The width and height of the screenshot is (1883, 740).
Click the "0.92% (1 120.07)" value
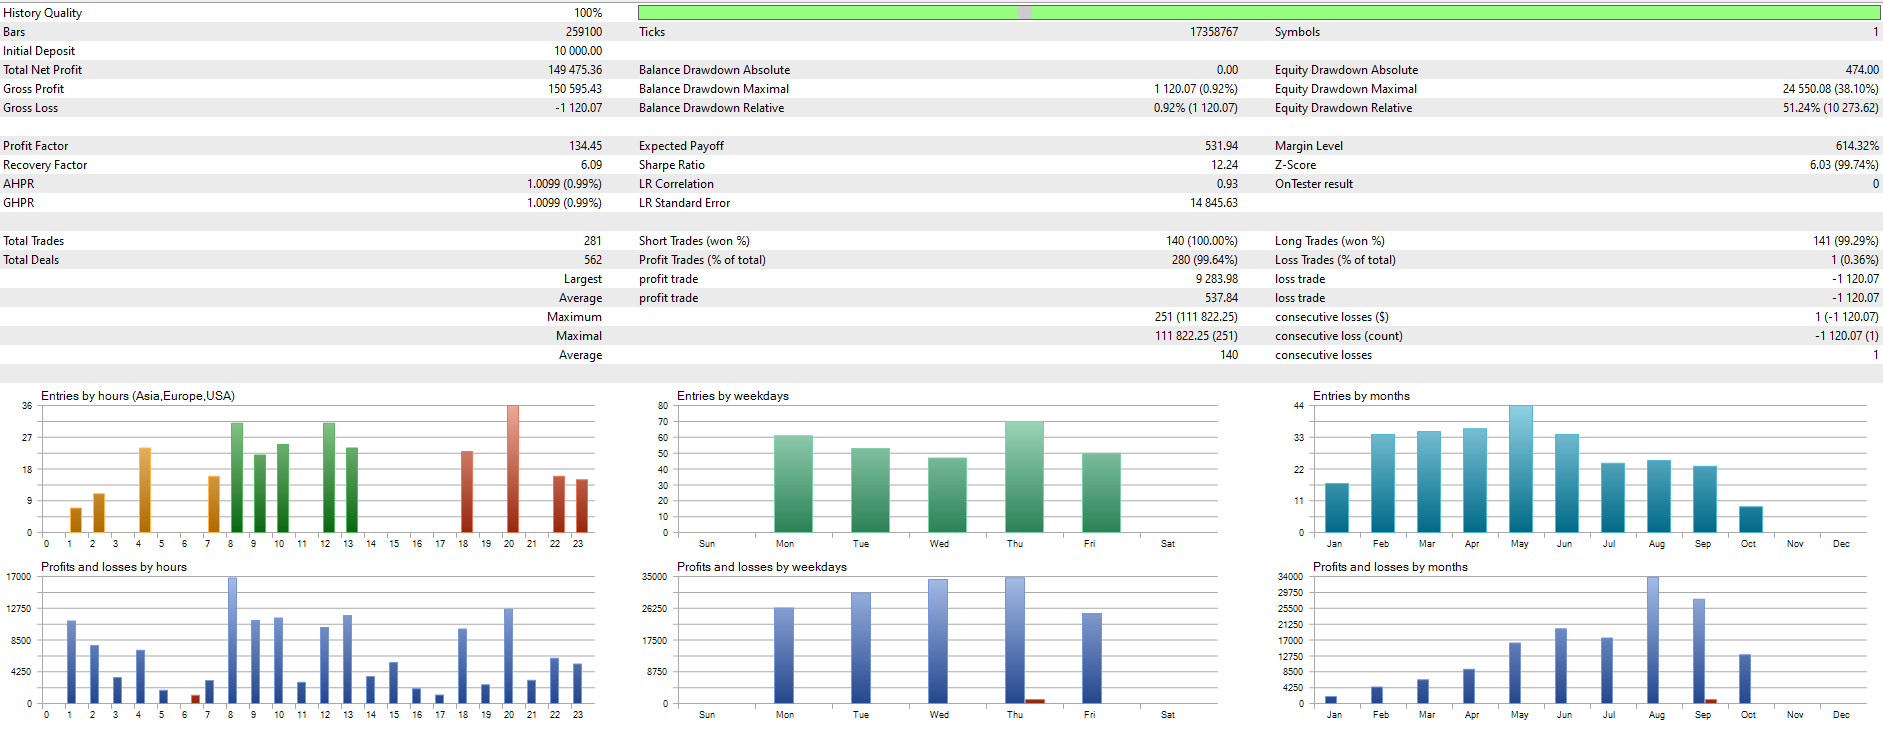pos(1196,108)
